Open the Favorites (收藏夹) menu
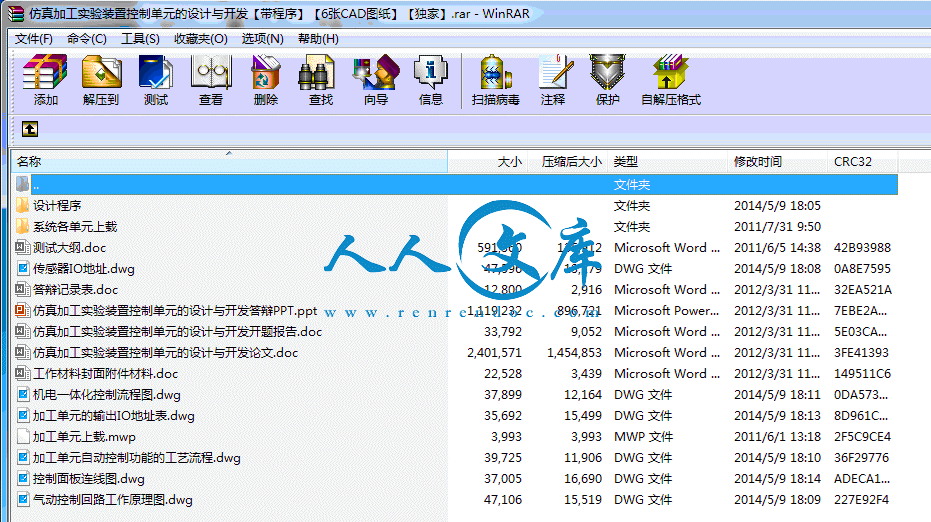 point(201,39)
